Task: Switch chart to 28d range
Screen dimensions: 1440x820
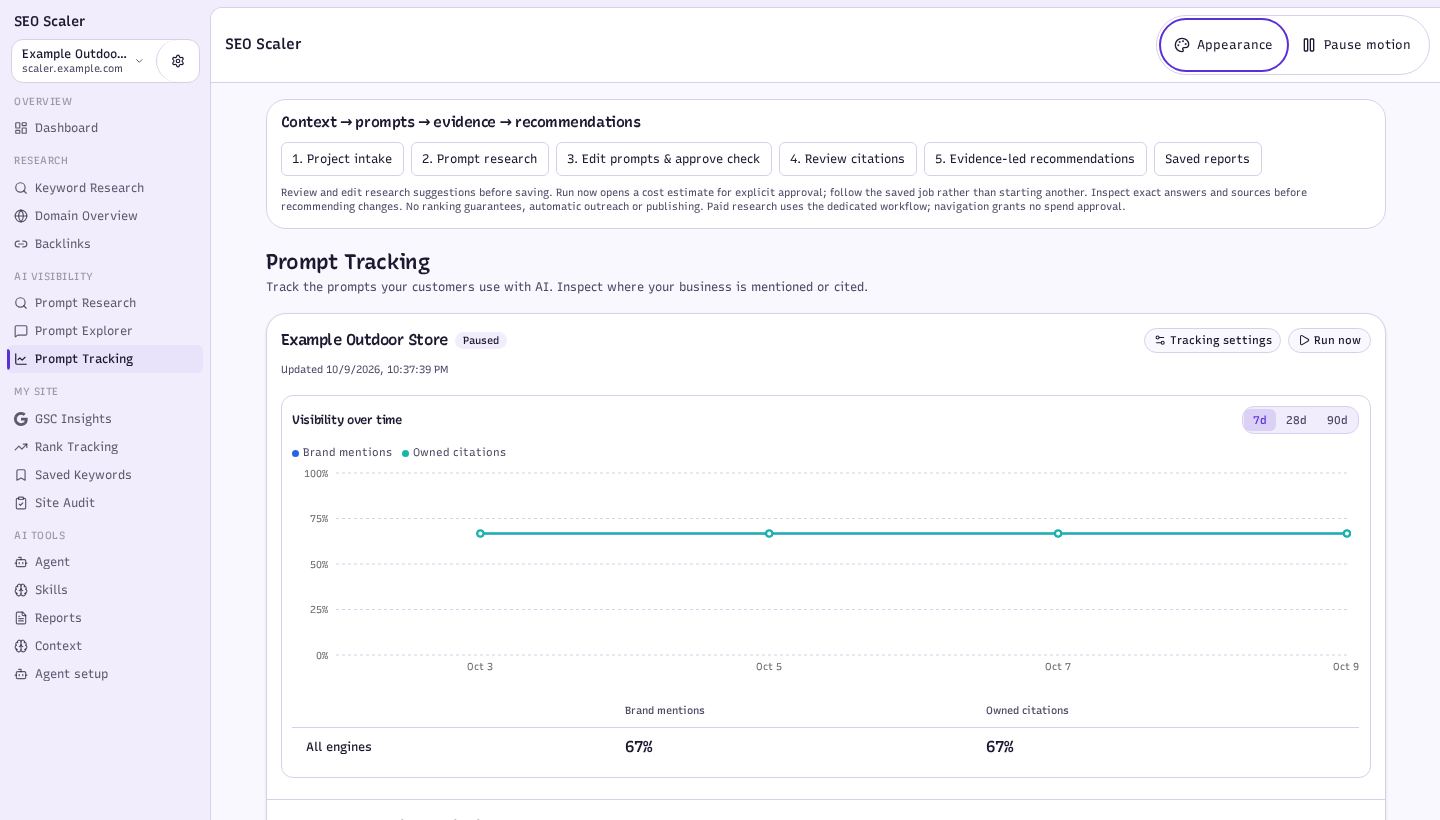Action: (x=1296, y=420)
